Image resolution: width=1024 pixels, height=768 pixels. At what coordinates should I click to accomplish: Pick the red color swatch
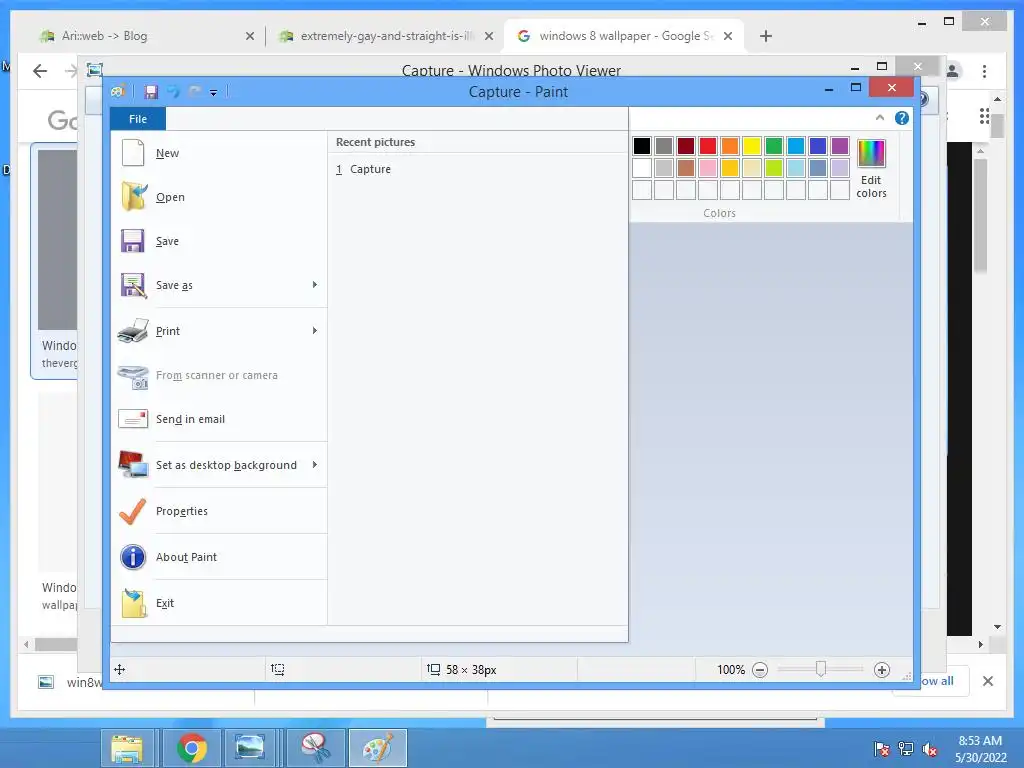[708, 146]
